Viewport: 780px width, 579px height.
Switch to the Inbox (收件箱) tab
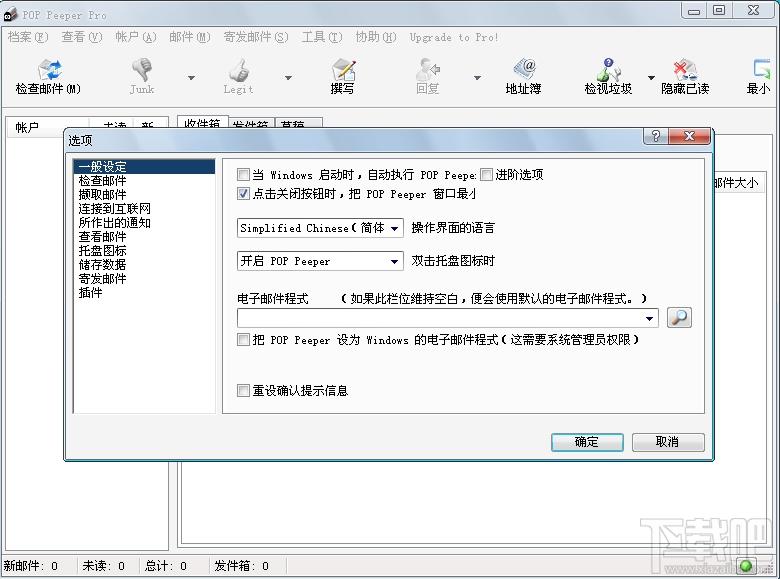(x=202, y=122)
